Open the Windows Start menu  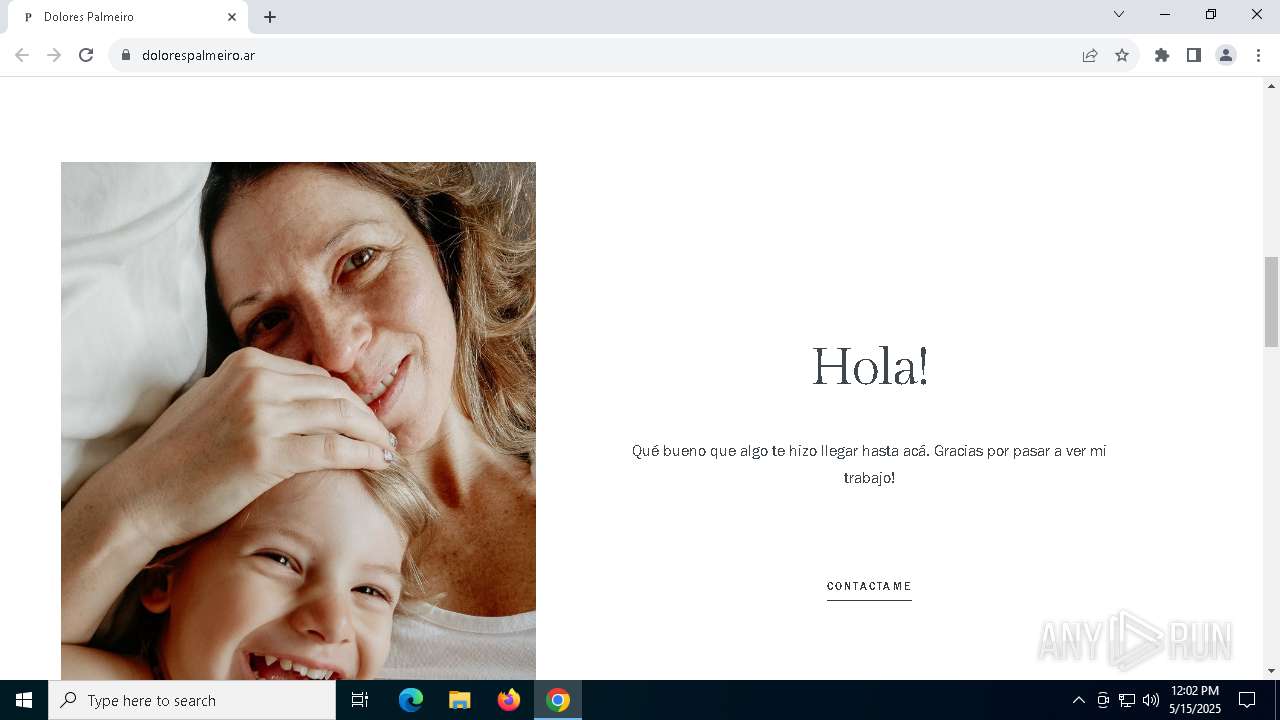[24, 700]
